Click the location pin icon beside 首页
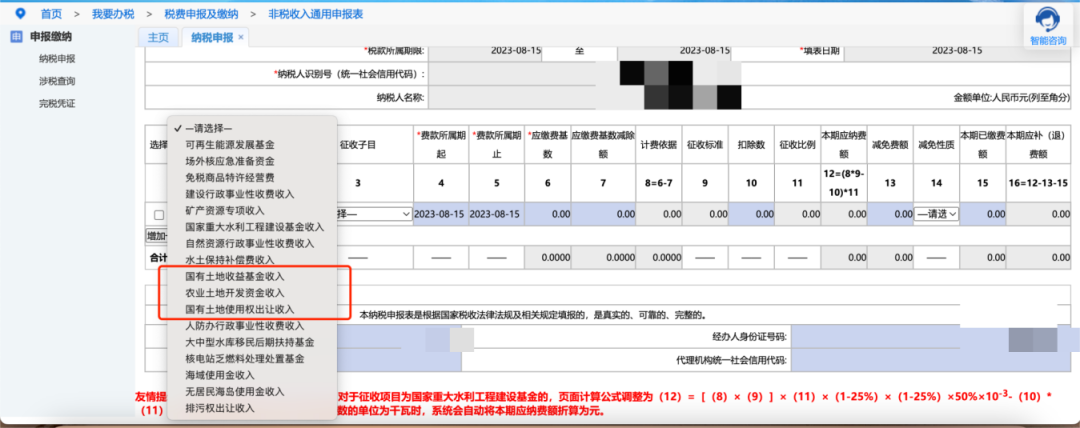The height and width of the screenshot is (428, 1080). click(20, 14)
